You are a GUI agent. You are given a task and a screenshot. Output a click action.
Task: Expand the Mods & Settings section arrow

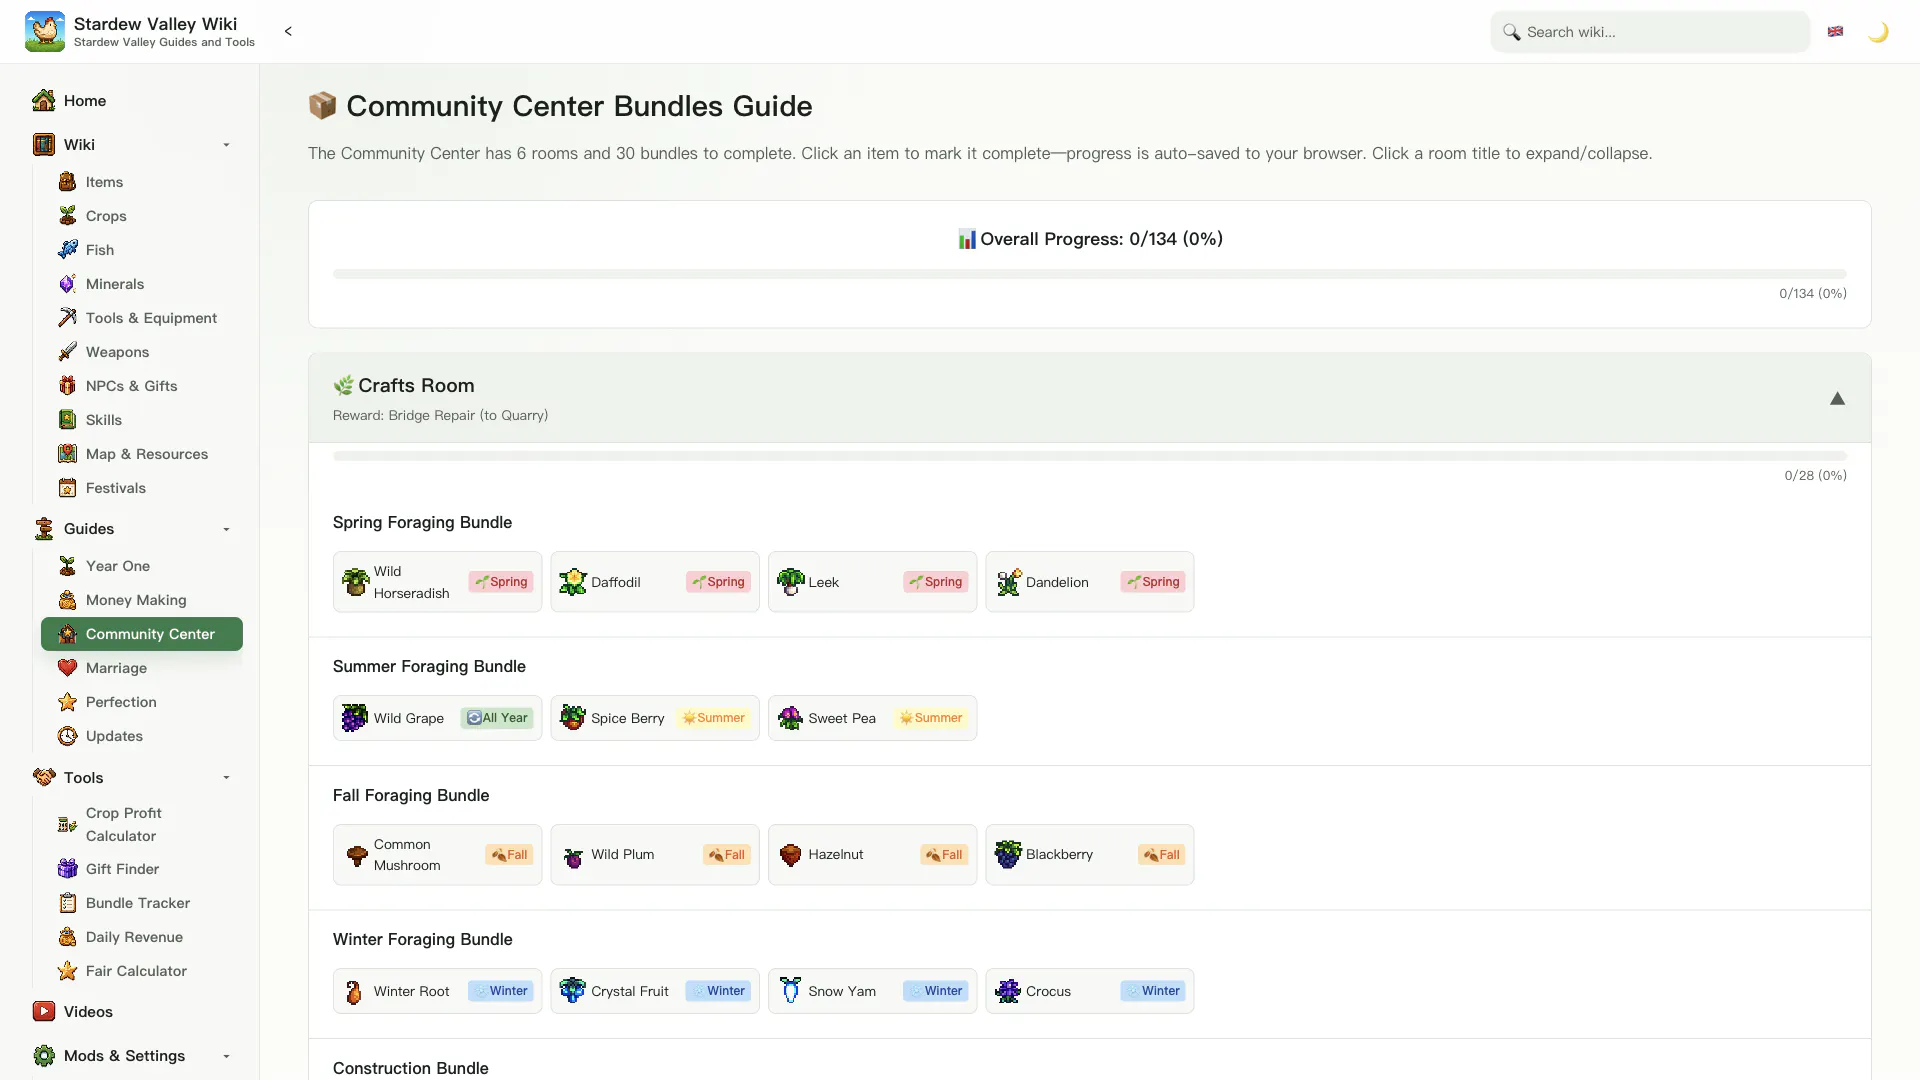pyautogui.click(x=226, y=1056)
